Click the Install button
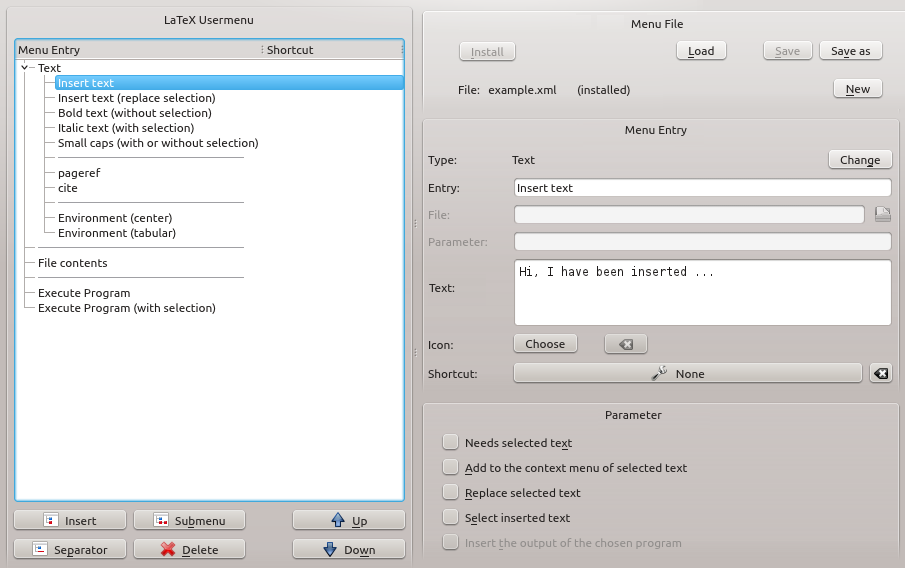 [487, 51]
